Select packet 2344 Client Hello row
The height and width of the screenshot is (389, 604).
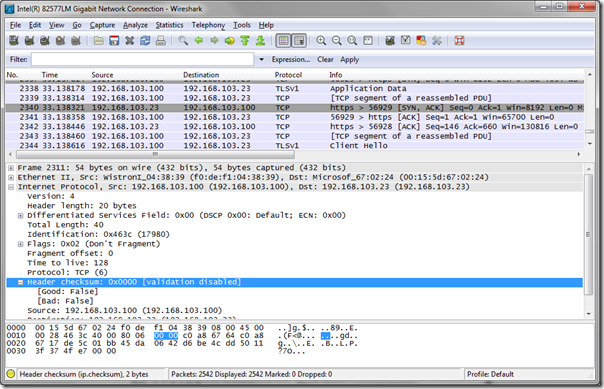pyautogui.click(x=295, y=146)
